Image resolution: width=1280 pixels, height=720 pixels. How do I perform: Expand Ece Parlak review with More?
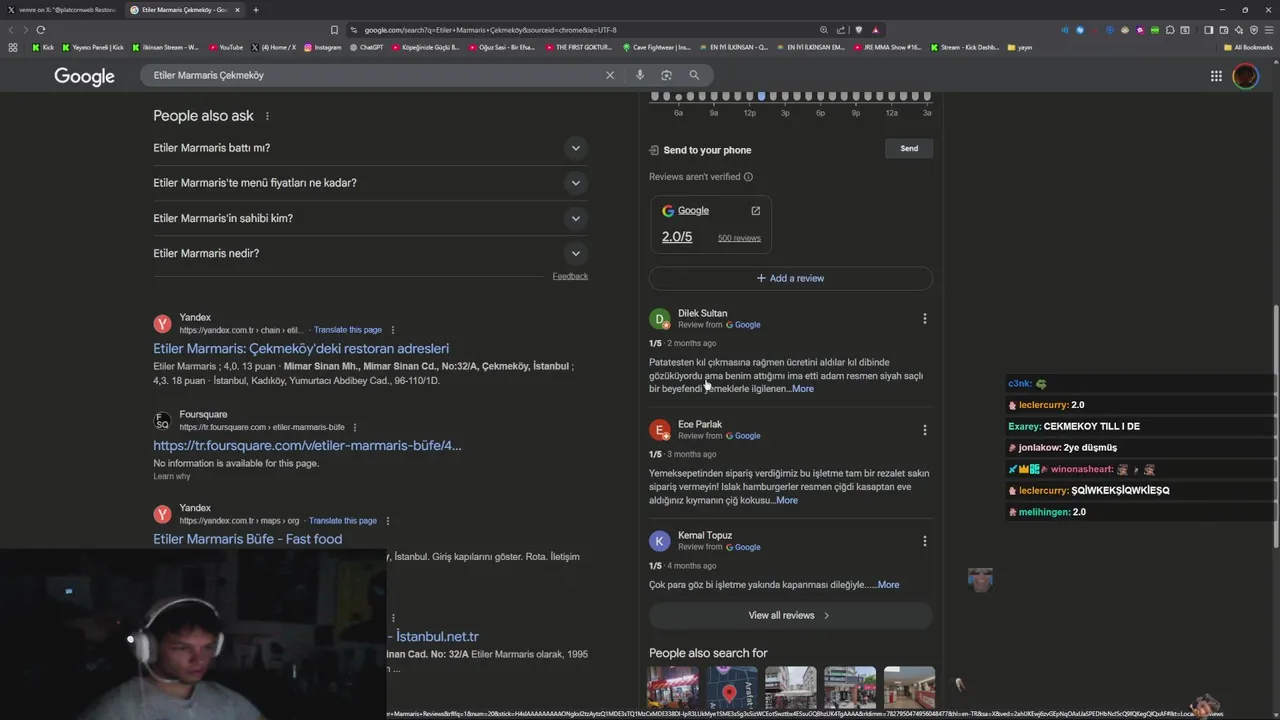[x=787, y=500]
